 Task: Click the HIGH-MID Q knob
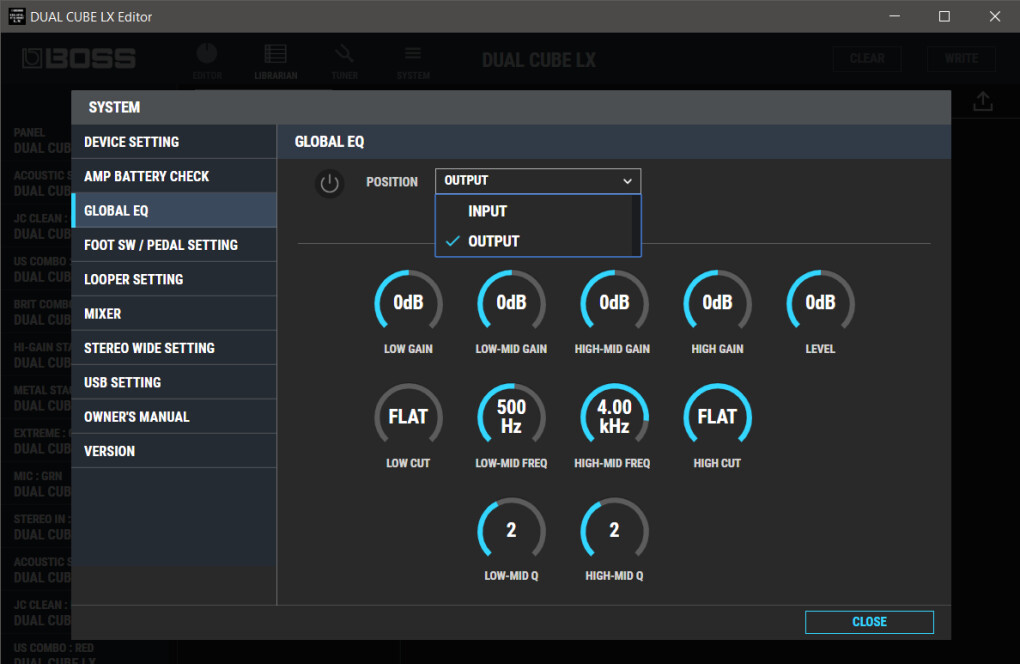(614, 530)
